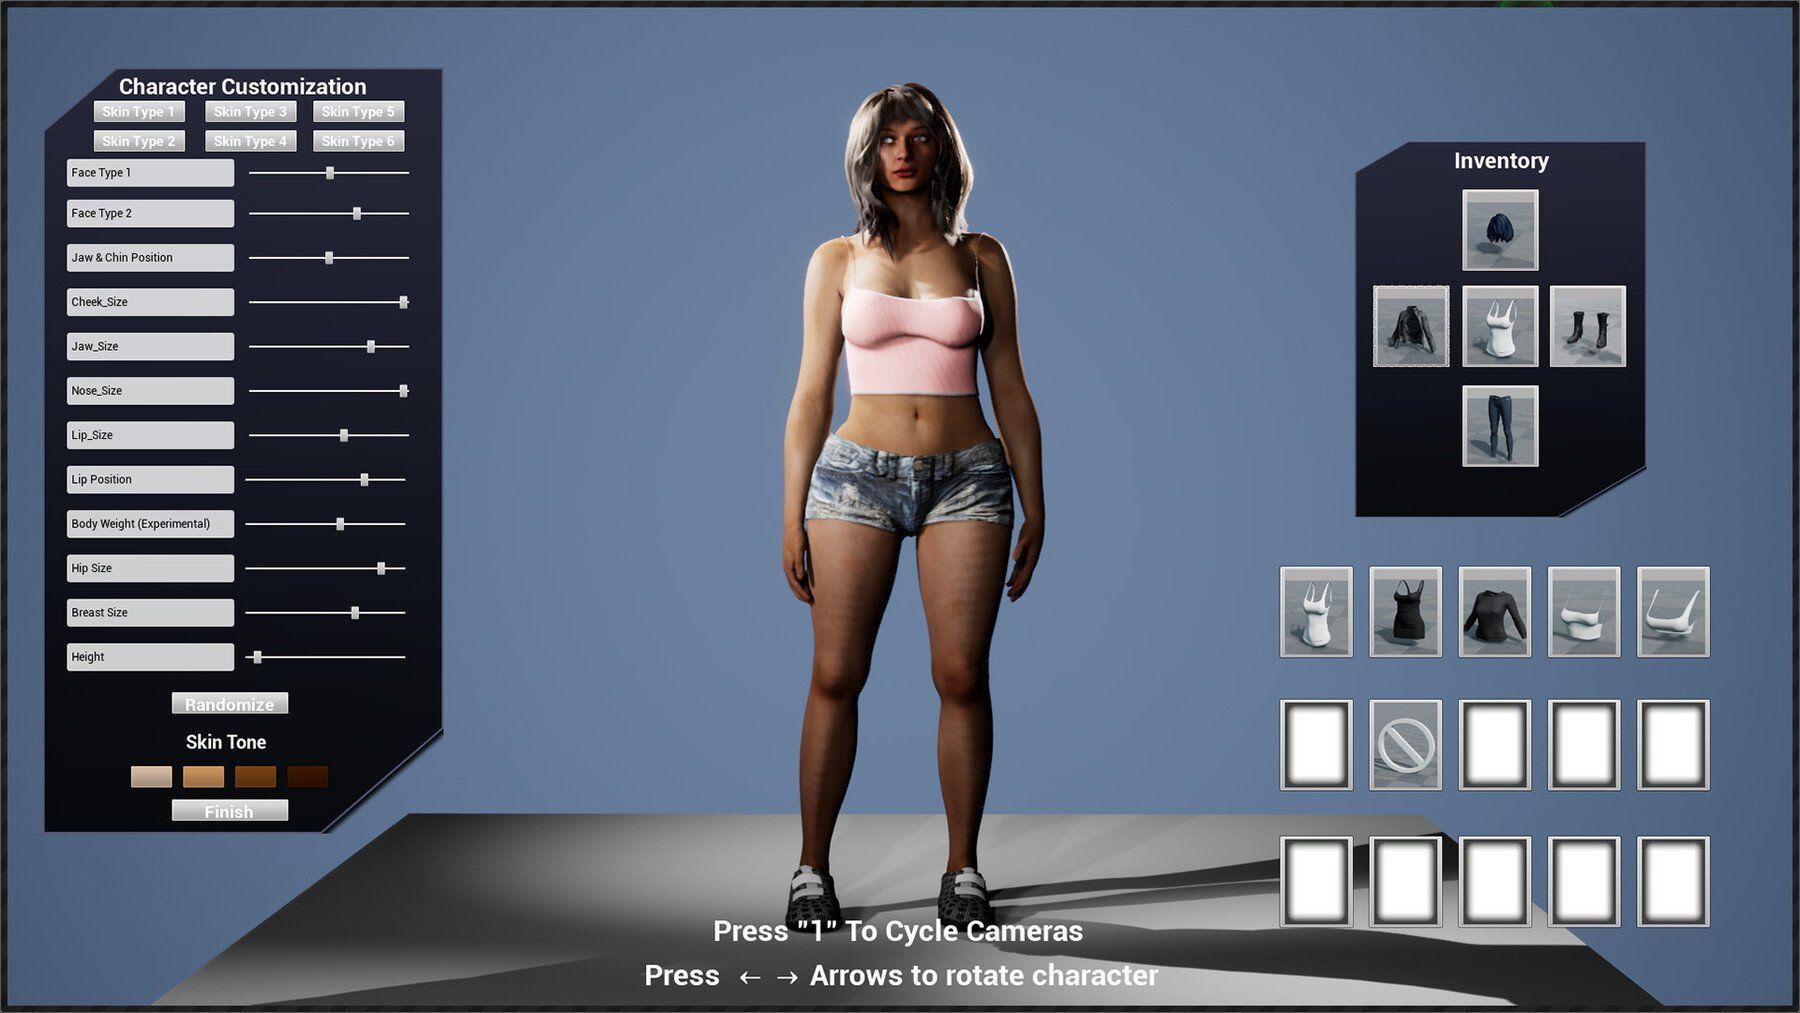Viewport: 1800px width, 1013px height.
Task: Click the Nose_Size slider handle
Action: (404, 391)
